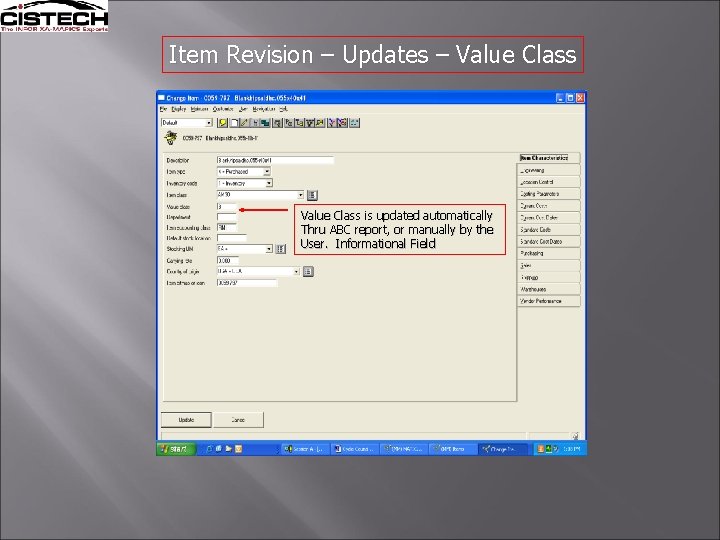Click the lookup icon beside Stocking UM

click(x=281, y=249)
